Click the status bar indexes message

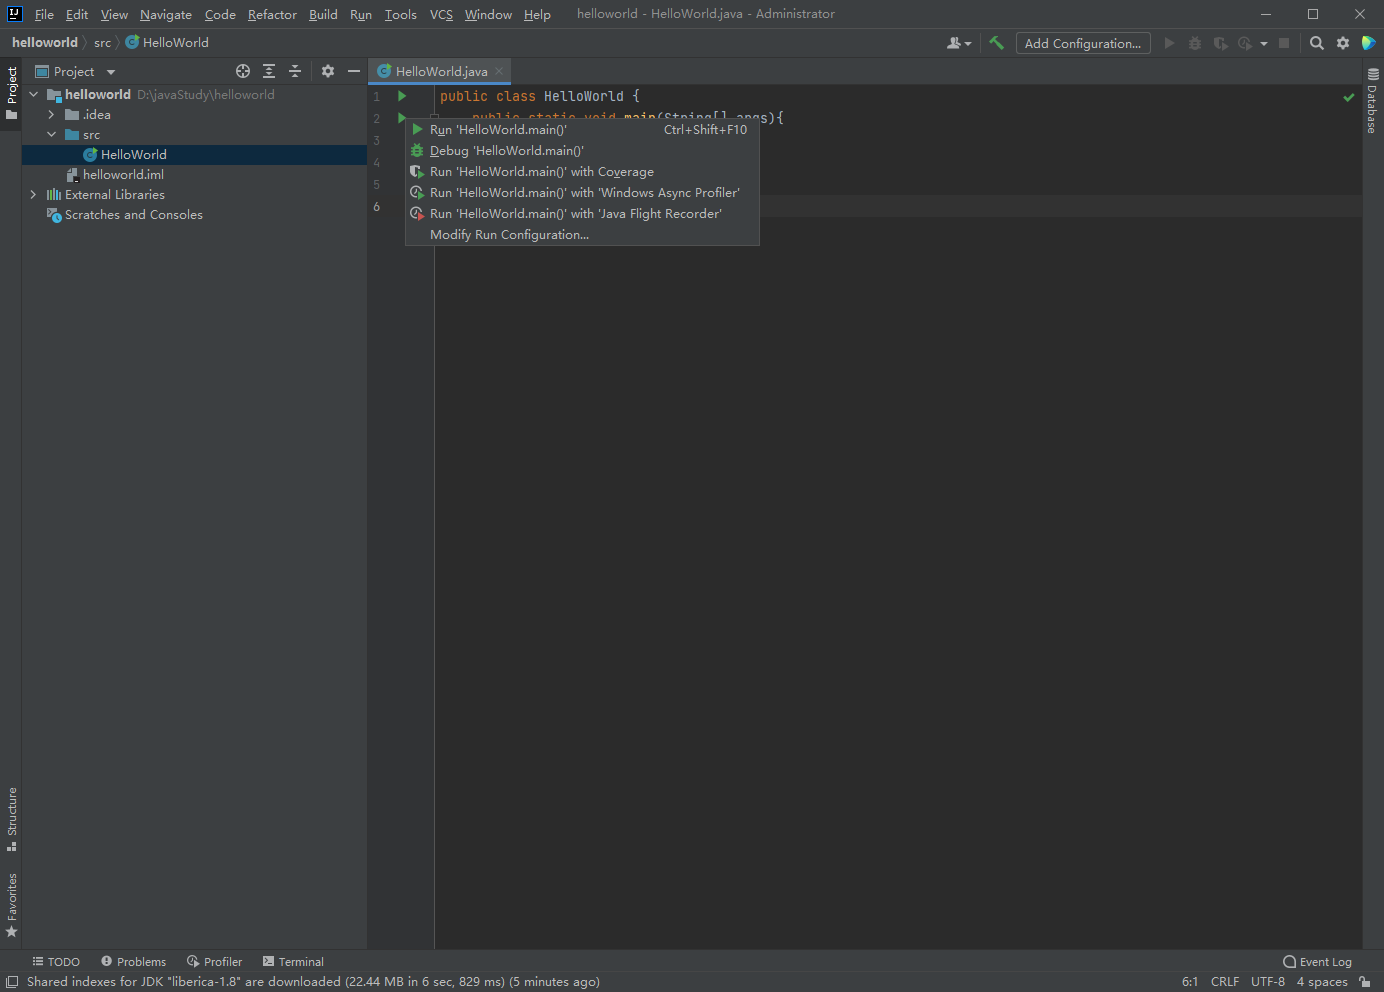coord(313,982)
